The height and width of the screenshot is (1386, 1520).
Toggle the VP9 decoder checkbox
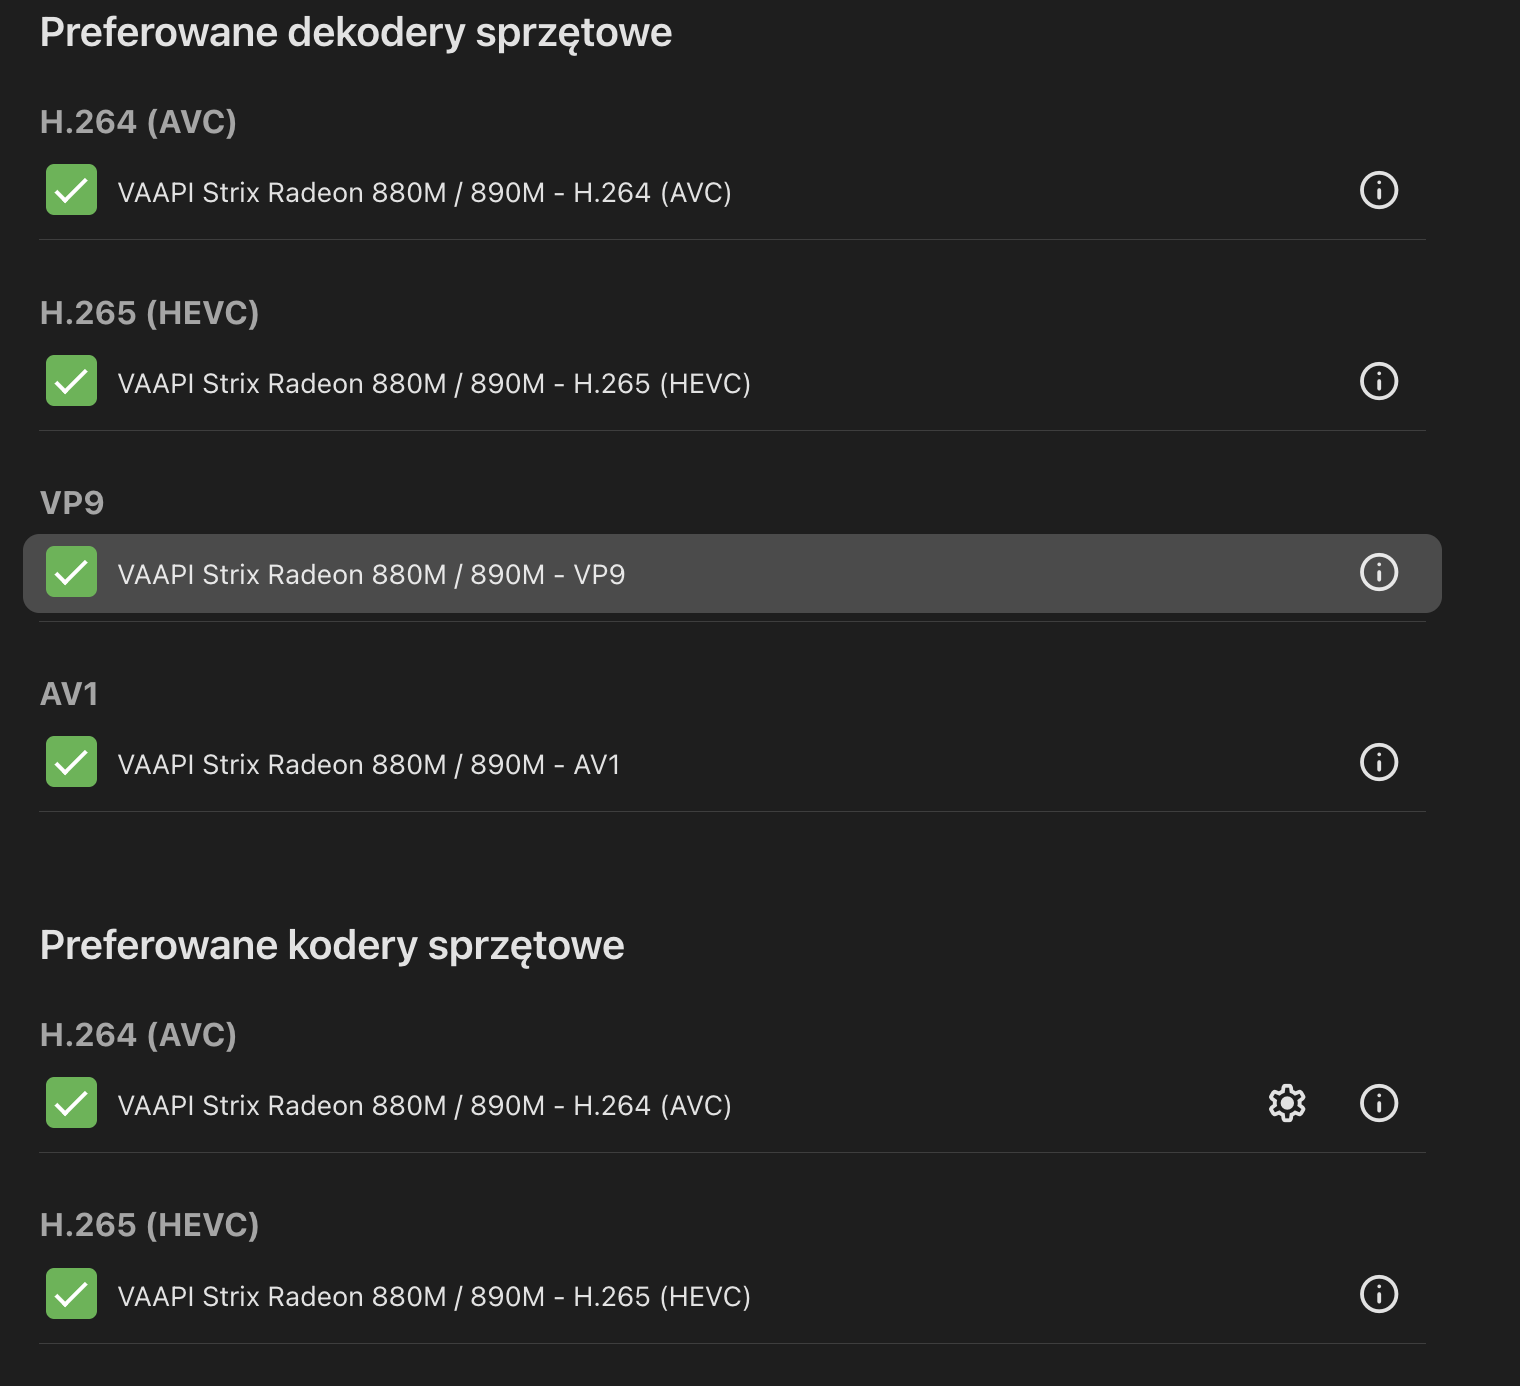[71, 572]
